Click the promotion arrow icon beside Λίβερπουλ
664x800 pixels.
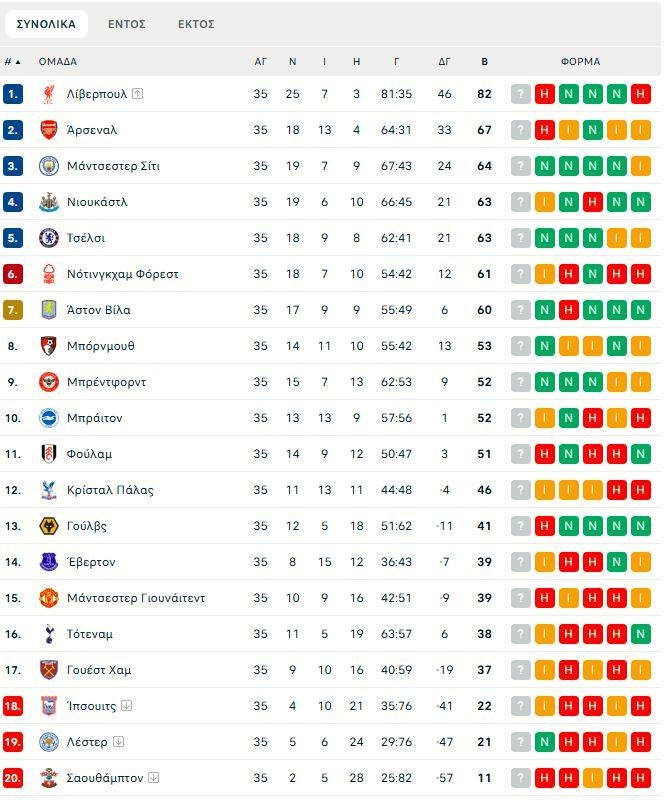138,94
